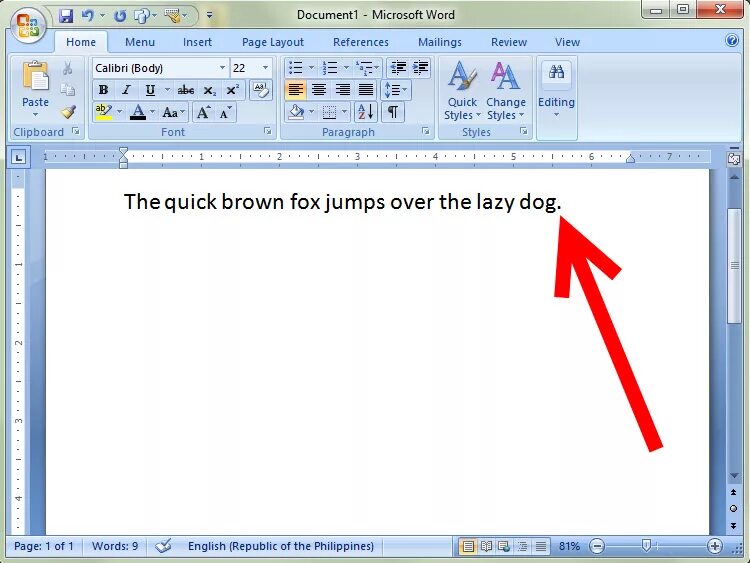The image size is (750, 563).
Task: Toggle show paragraph marks
Action: tap(393, 112)
